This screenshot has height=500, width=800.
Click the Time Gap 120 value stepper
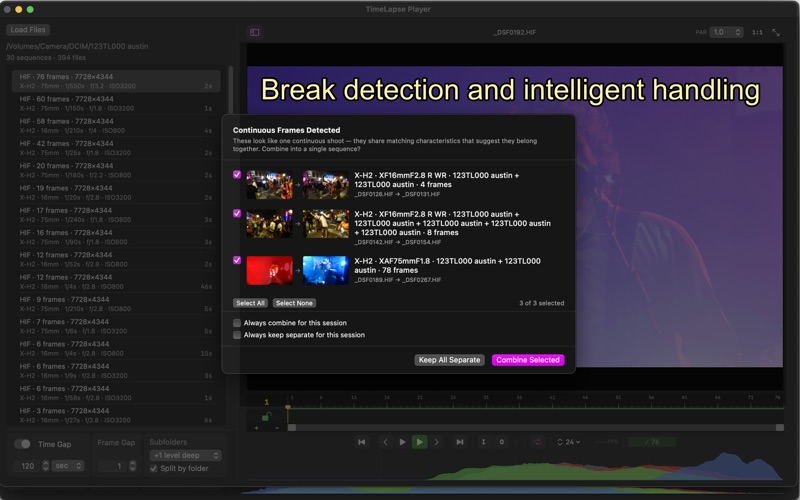45,466
